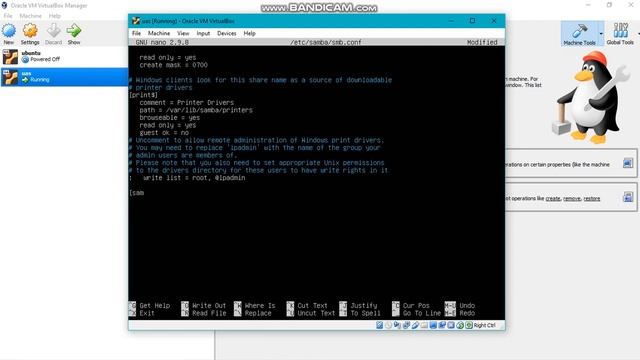
Task: Expand Machine Tools dropdown arrow
Action: click(601, 34)
